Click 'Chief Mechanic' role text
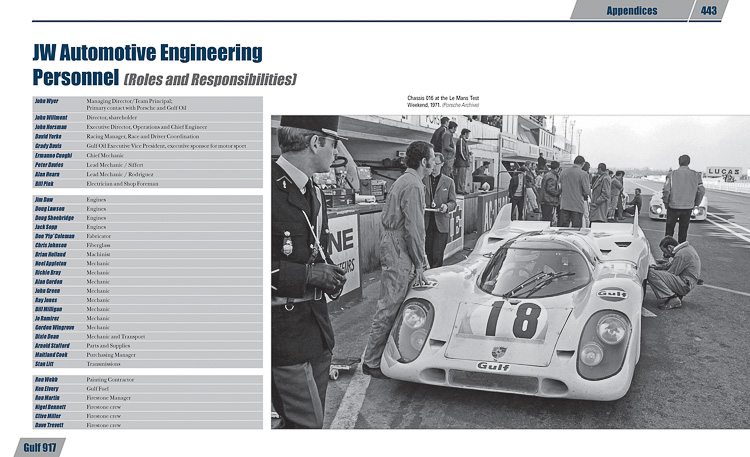This screenshot has width=750, height=457. point(105,156)
